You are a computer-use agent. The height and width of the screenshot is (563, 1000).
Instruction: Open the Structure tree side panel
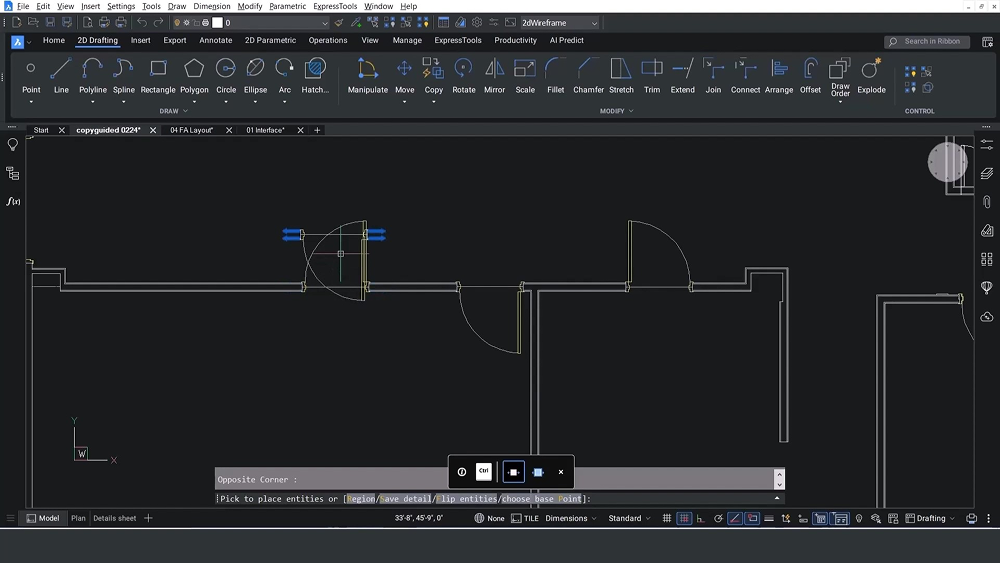tap(13, 173)
